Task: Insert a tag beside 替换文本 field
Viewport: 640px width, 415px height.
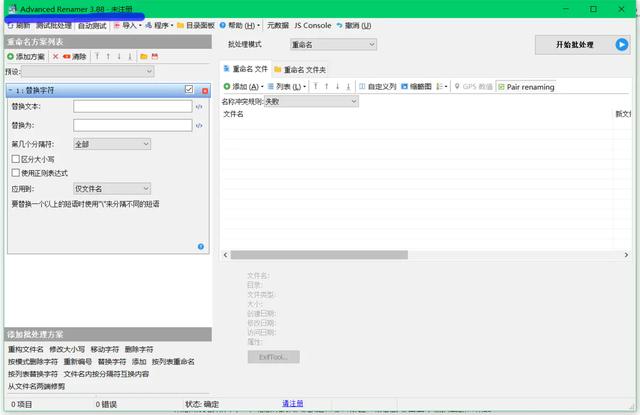Action: (x=199, y=107)
